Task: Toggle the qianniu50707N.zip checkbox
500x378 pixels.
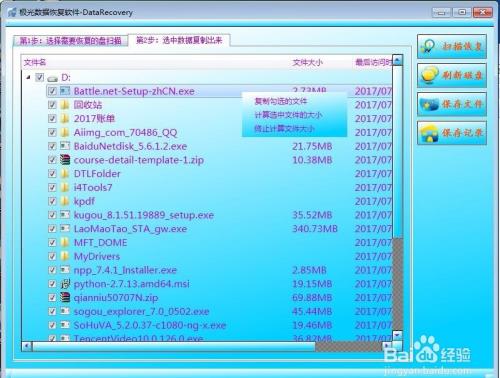Action: tap(52, 297)
